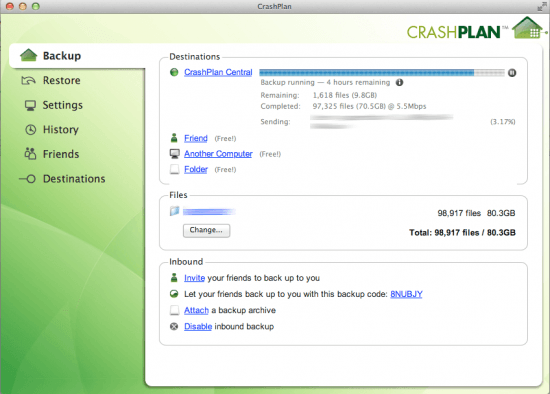
Task: Open the Backup tab in sidebar
Action: pos(77,56)
